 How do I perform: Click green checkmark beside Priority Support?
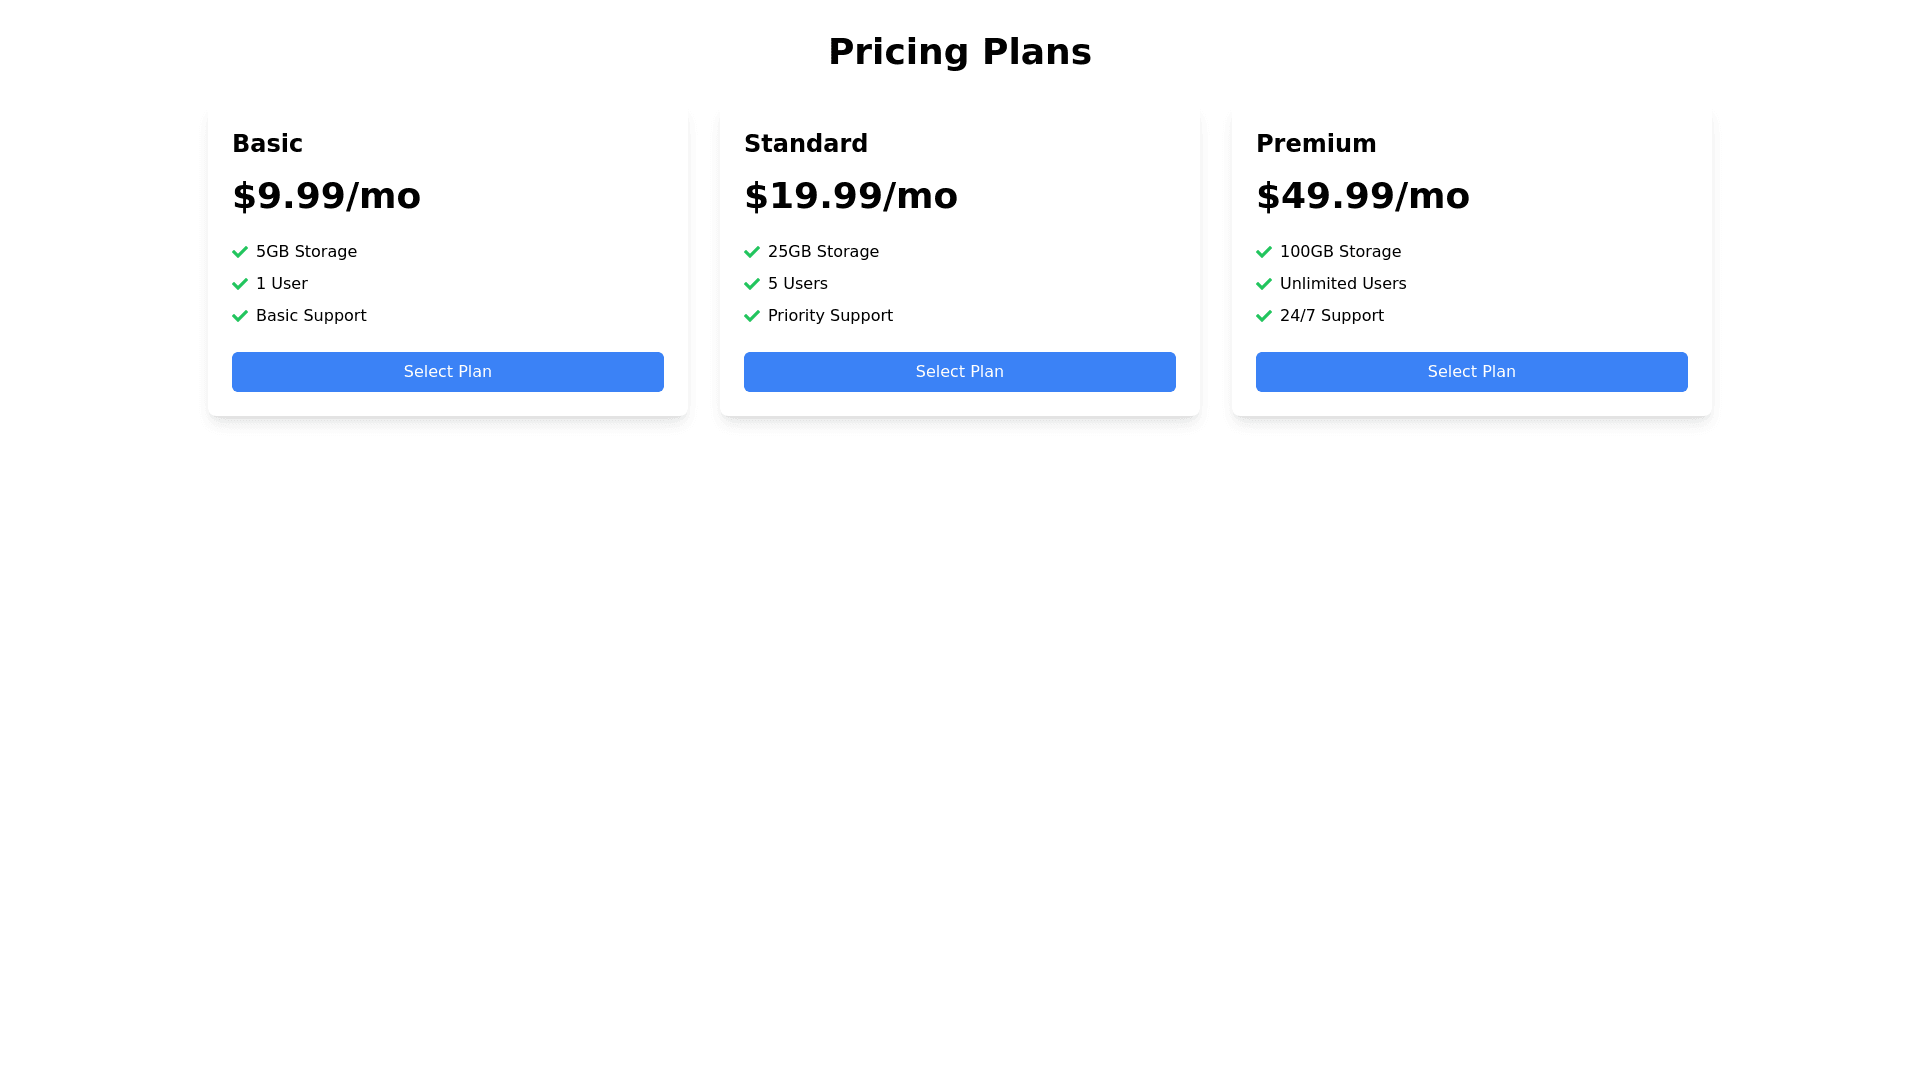752,316
